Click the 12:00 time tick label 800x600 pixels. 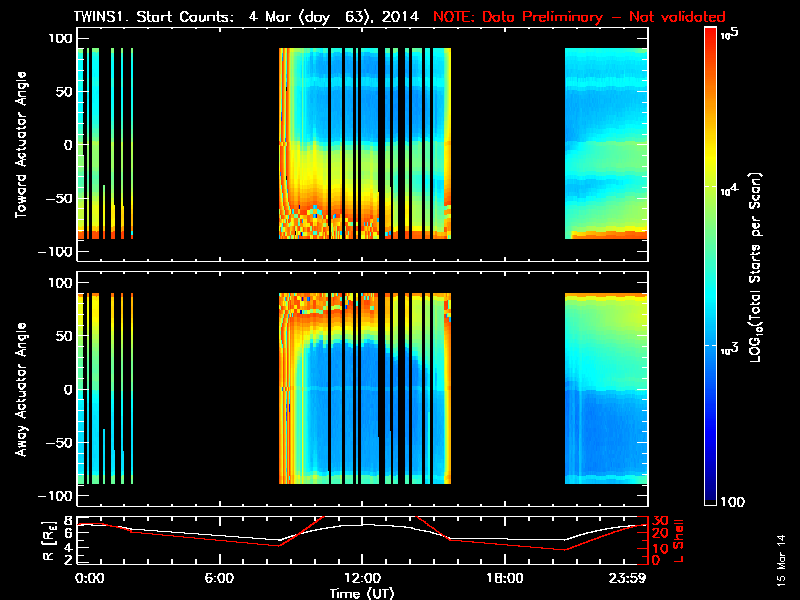362,578
